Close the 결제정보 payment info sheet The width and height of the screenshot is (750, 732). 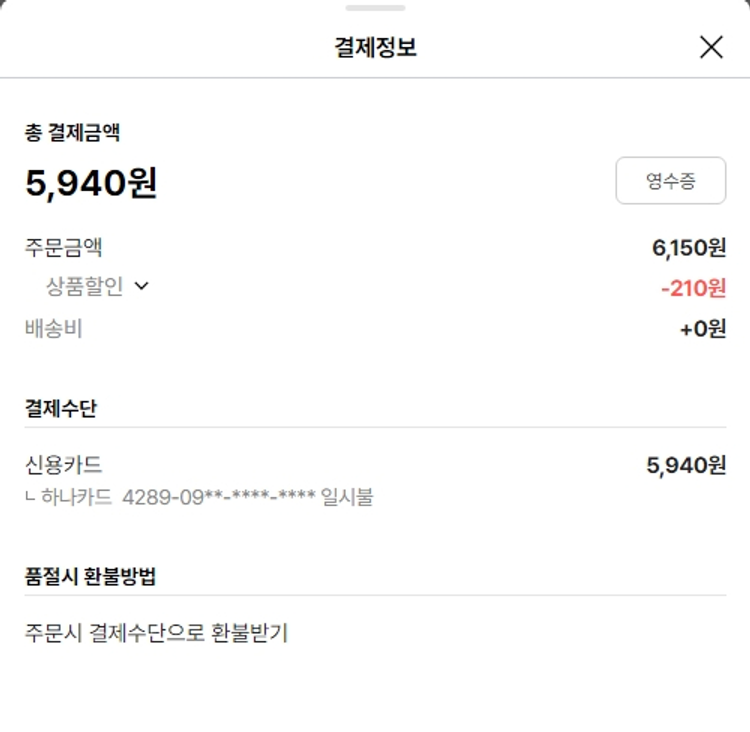click(x=711, y=47)
